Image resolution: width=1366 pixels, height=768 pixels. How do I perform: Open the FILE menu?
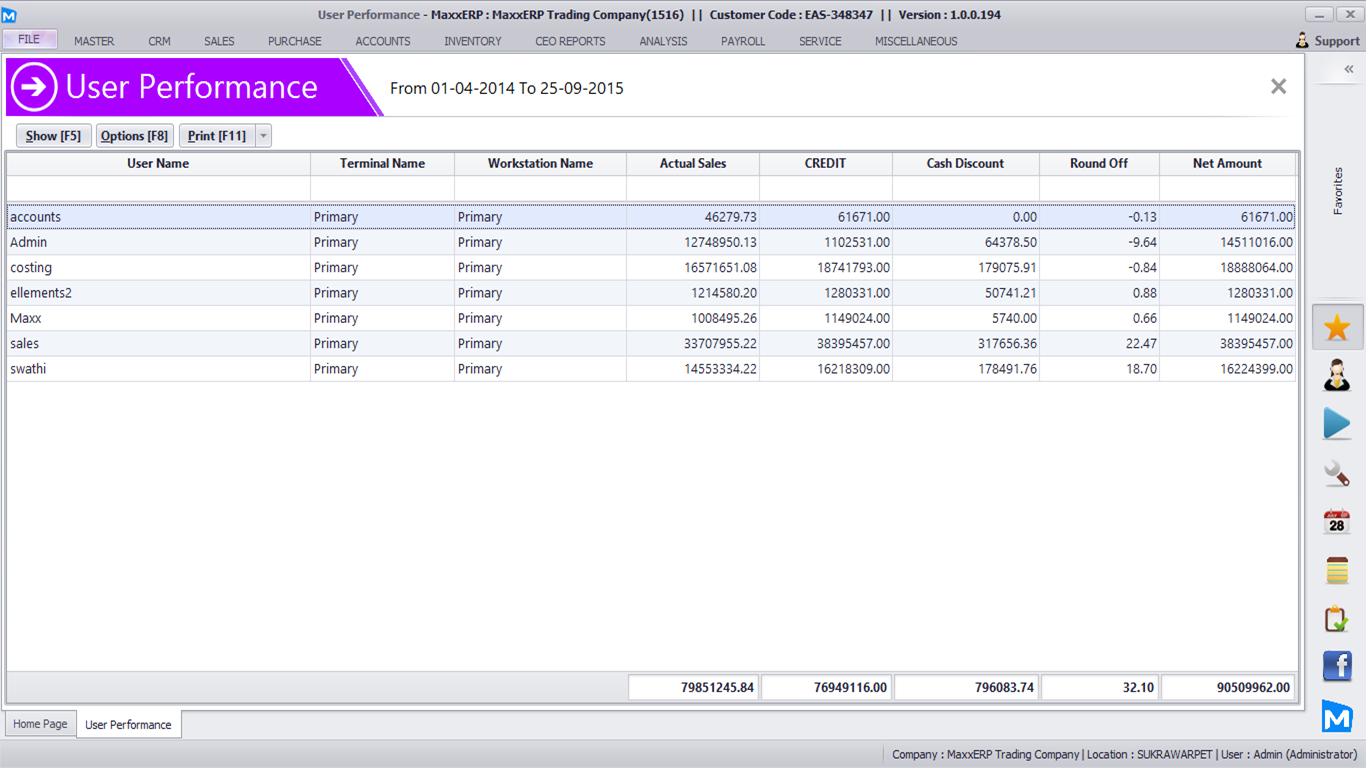[29, 40]
